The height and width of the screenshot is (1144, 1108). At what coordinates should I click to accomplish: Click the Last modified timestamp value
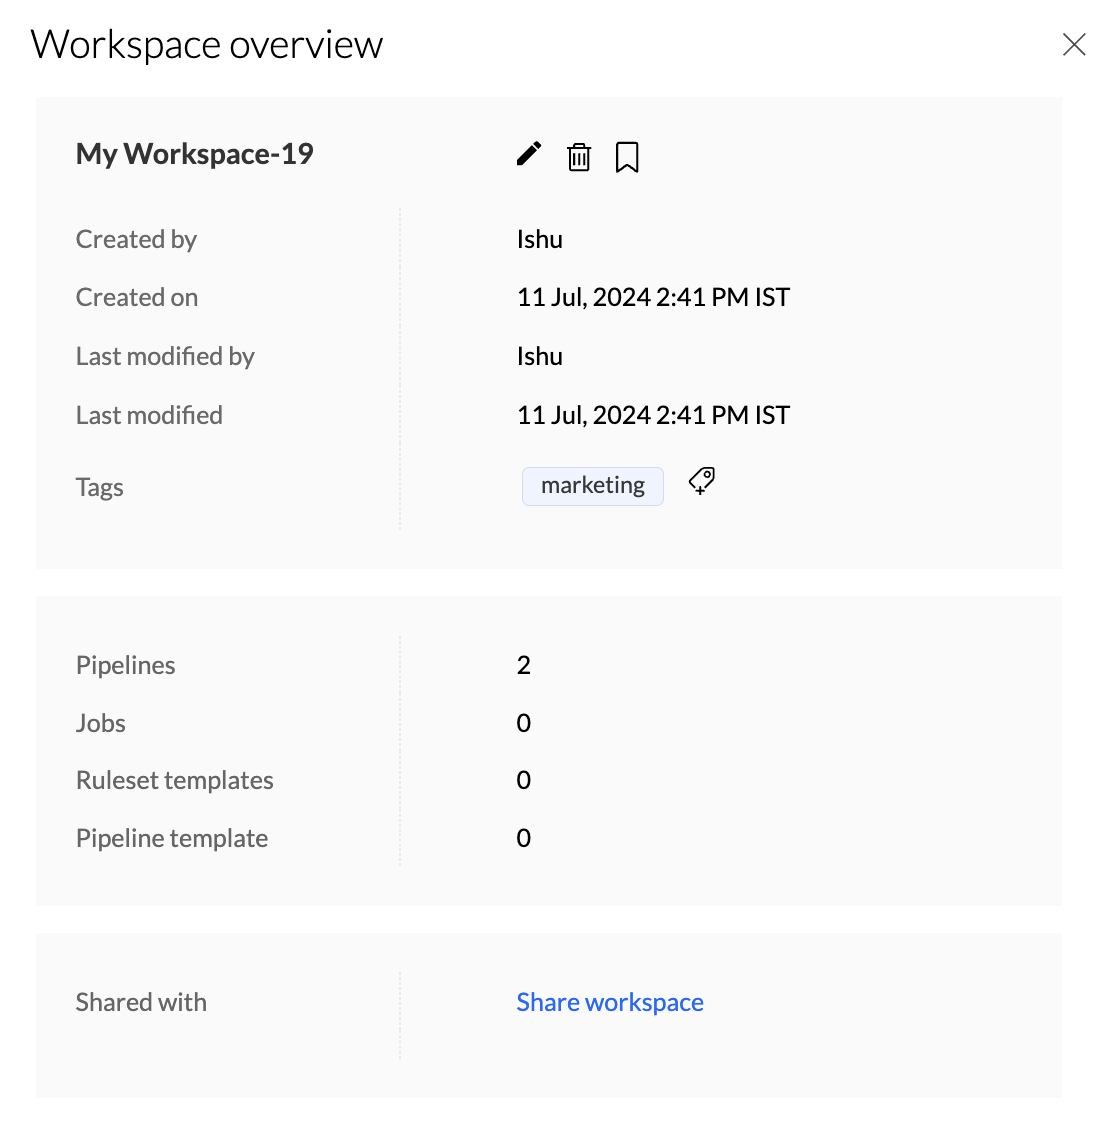[x=653, y=415]
